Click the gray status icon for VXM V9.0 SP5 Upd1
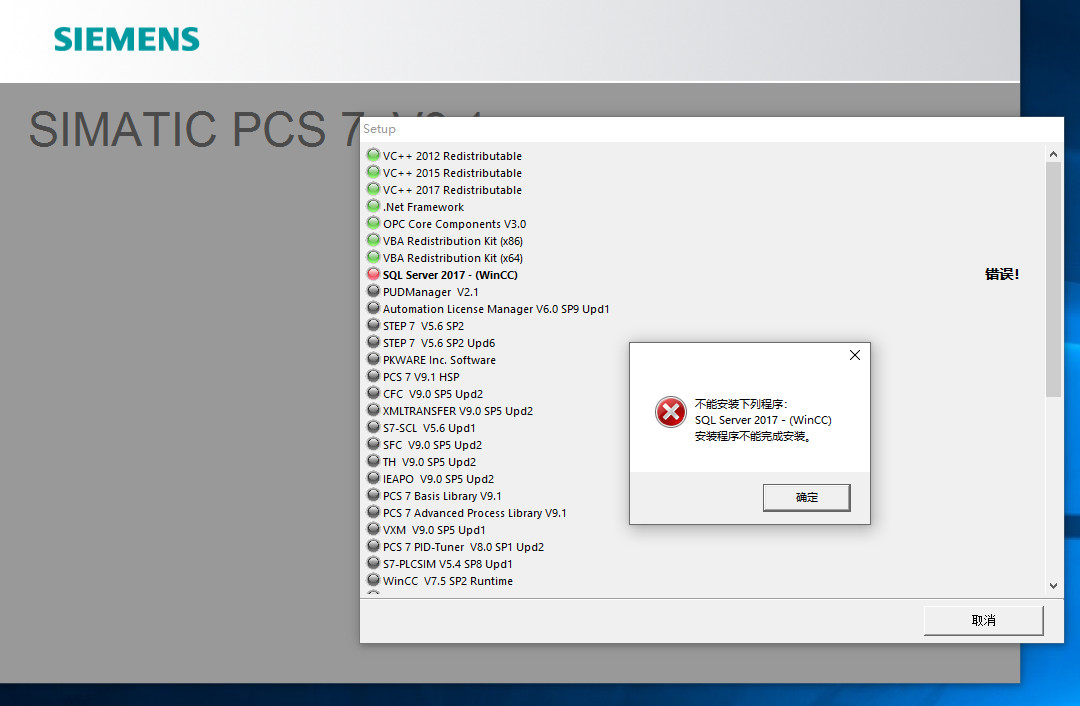This screenshot has width=1080, height=706. tap(373, 528)
